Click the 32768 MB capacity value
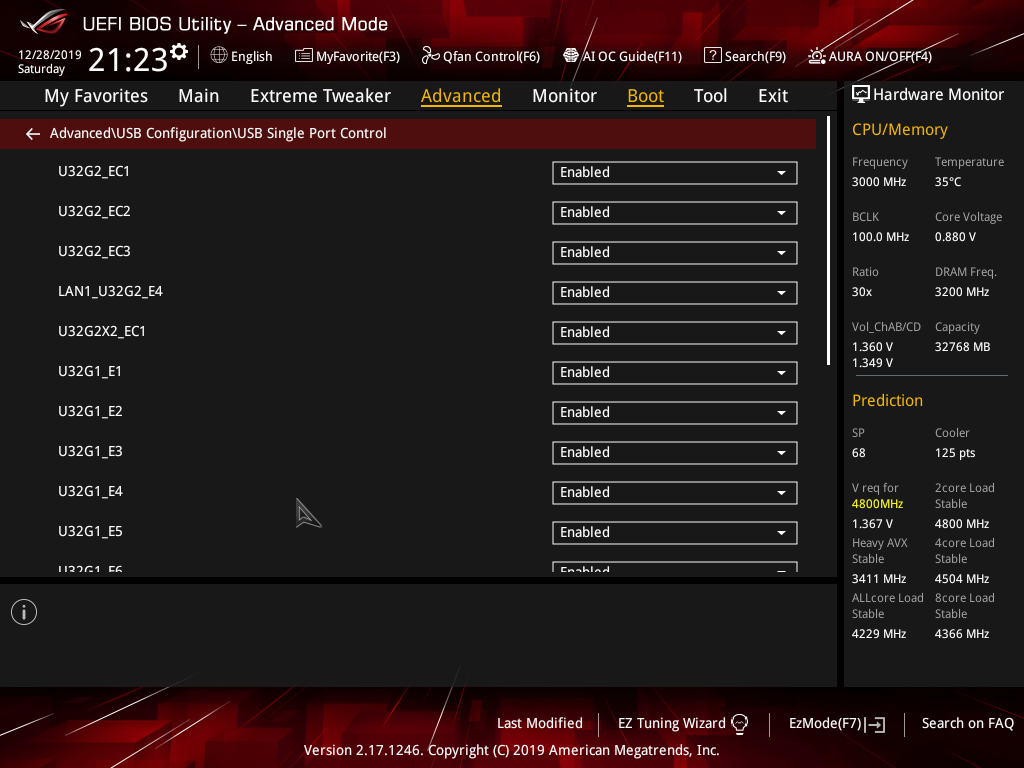1024x768 pixels. 962,347
